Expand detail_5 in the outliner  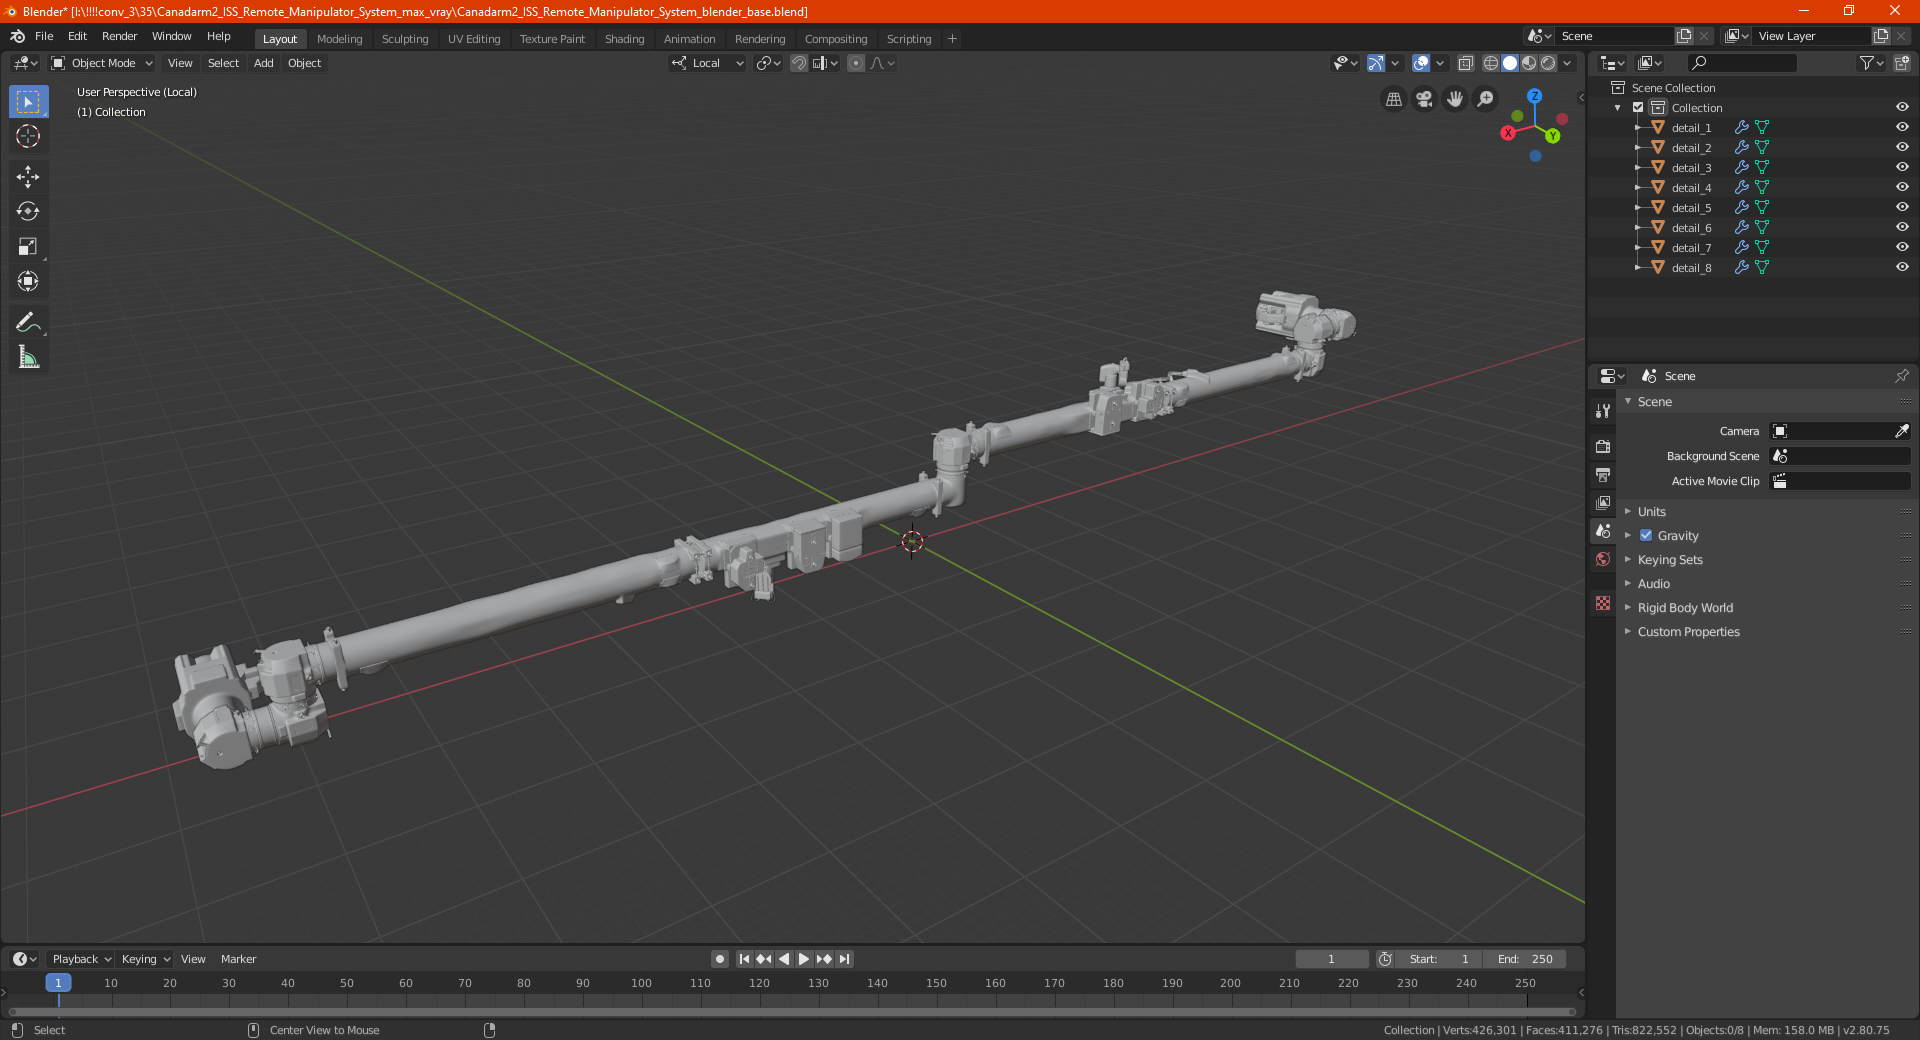[x=1637, y=208]
